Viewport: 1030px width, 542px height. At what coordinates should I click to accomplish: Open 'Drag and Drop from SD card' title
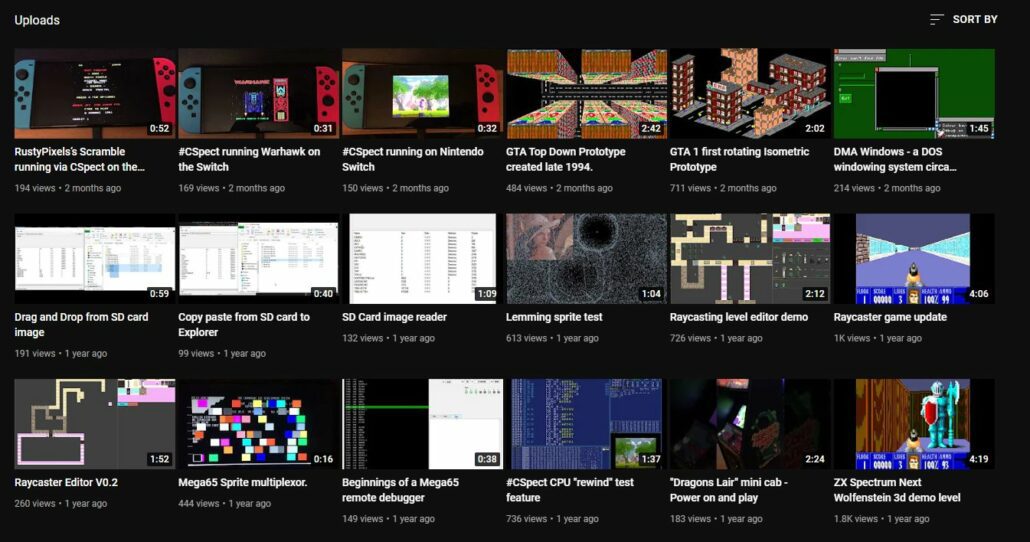tap(81, 324)
